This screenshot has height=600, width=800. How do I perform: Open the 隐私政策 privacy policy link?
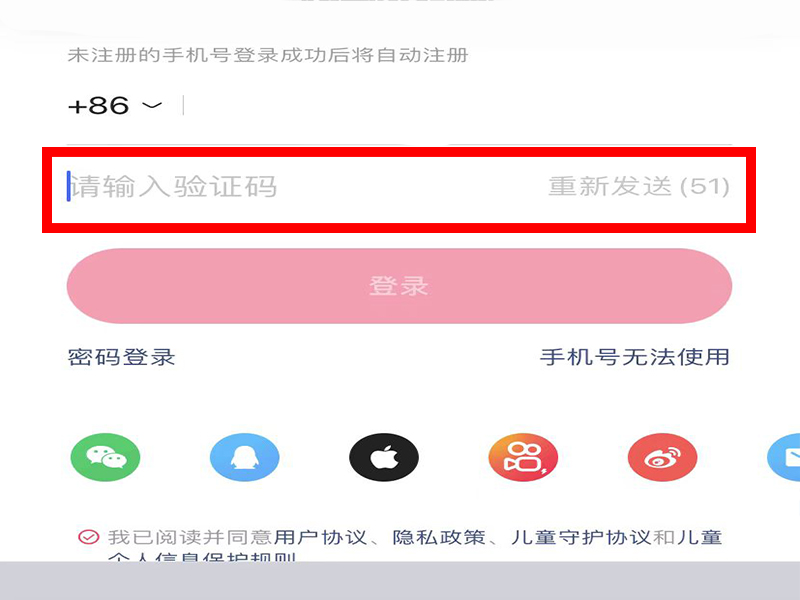[x=439, y=537]
